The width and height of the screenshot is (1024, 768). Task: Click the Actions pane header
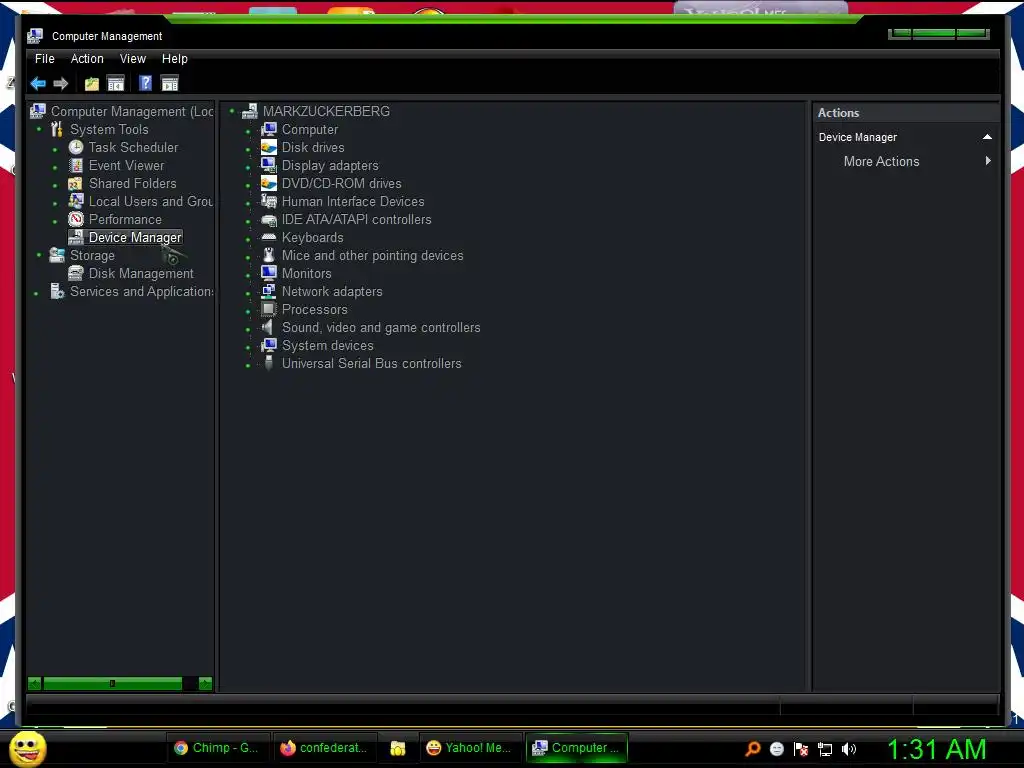(x=906, y=113)
